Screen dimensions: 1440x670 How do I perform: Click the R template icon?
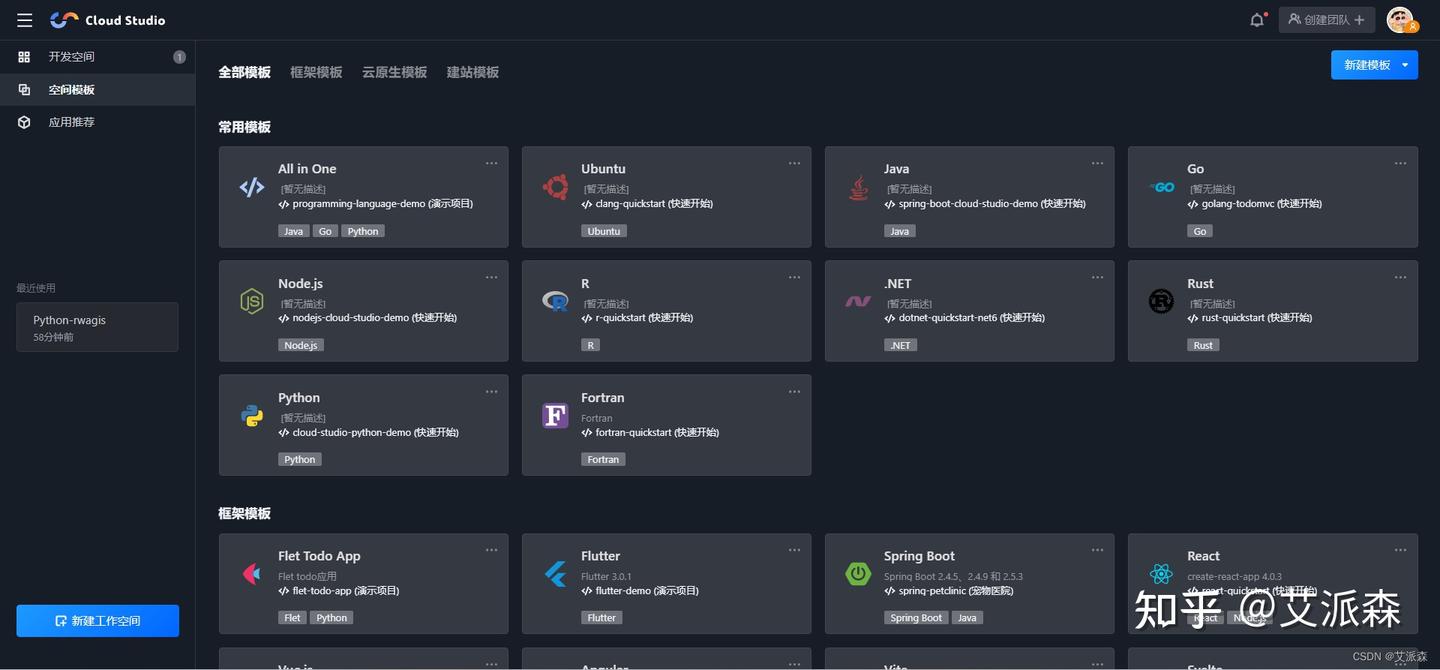[555, 301]
